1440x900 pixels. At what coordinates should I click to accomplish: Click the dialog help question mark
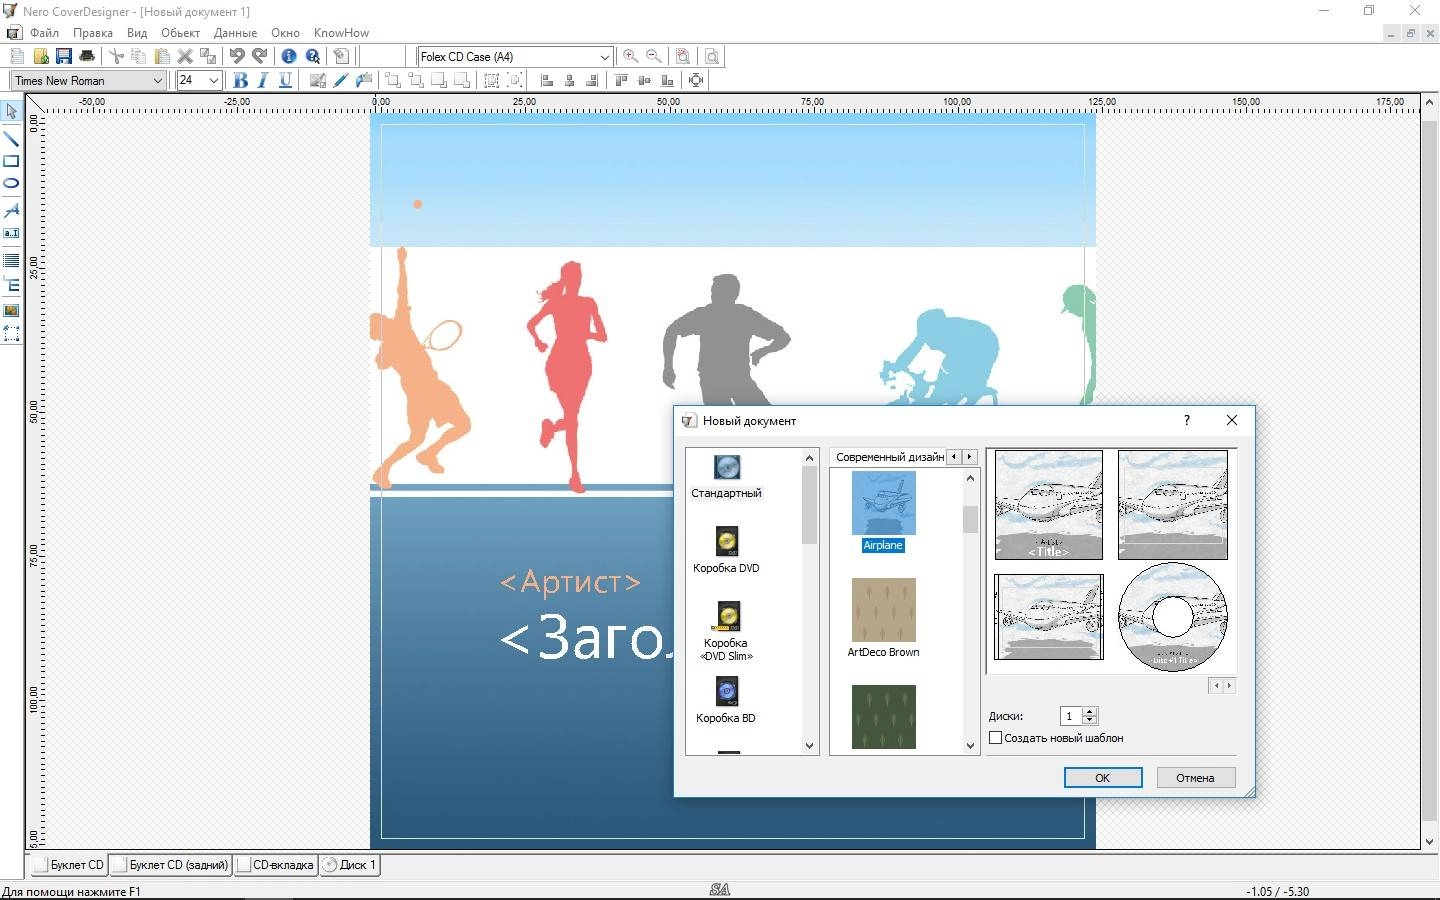1187,421
